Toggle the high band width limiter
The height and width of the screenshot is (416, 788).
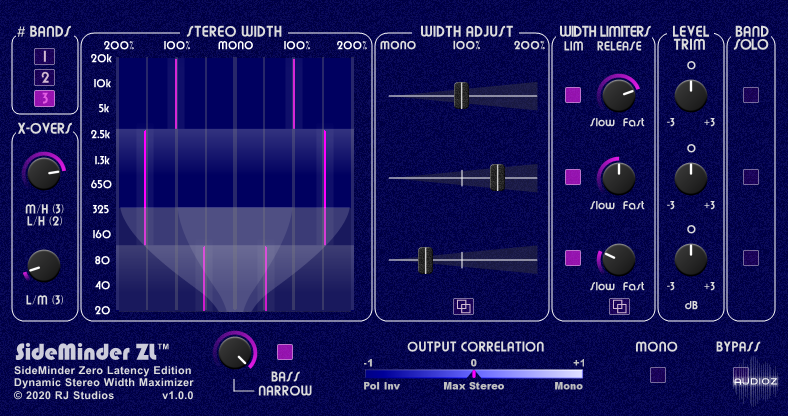[573, 95]
